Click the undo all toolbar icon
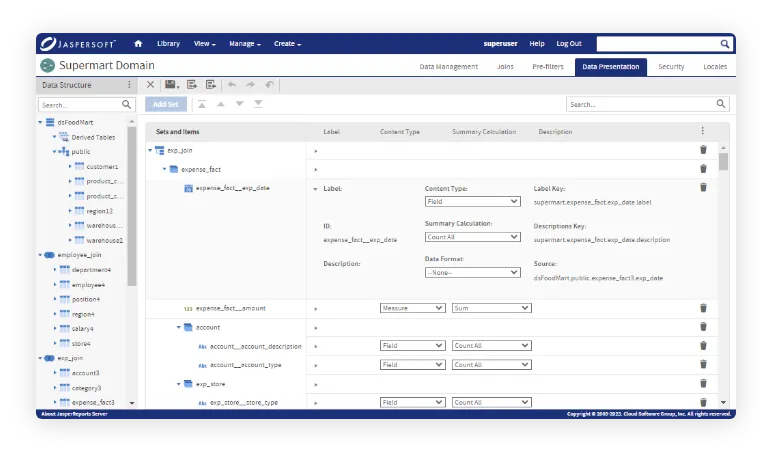The width and height of the screenshot is (772, 458). coord(269,85)
